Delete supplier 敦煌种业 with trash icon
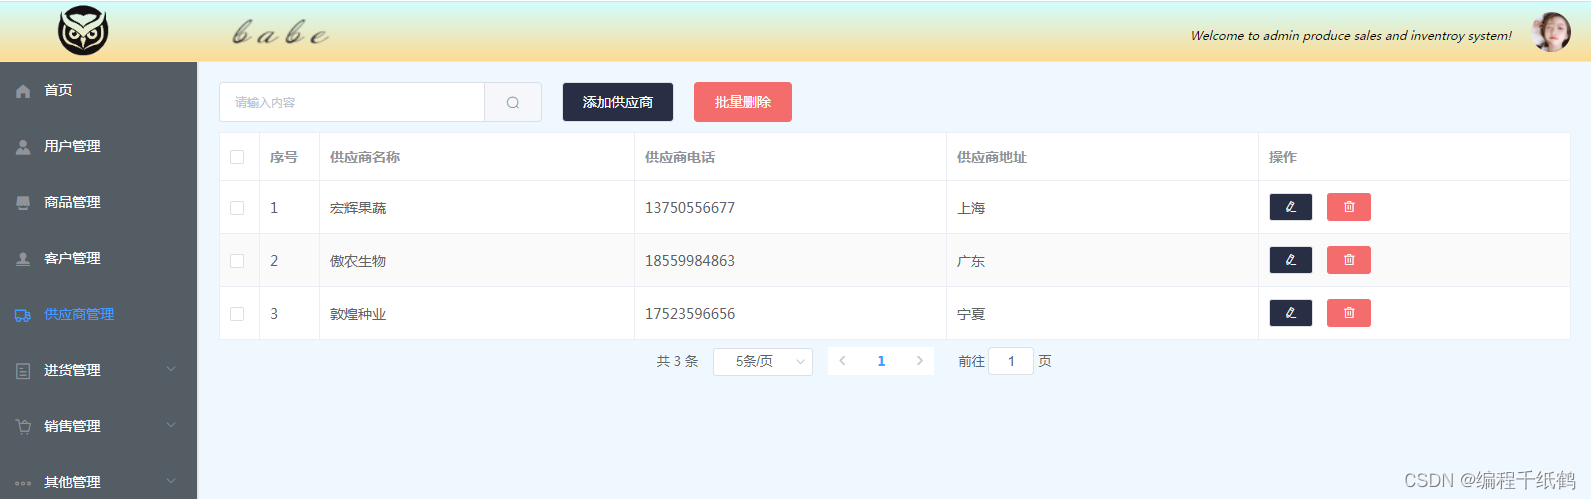 pos(1349,313)
